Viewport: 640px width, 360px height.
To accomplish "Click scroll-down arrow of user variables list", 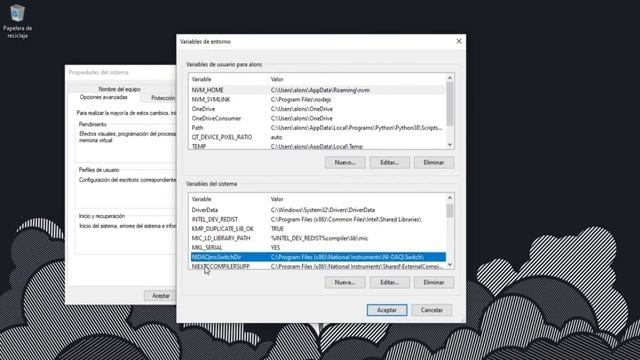I will point(450,144).
